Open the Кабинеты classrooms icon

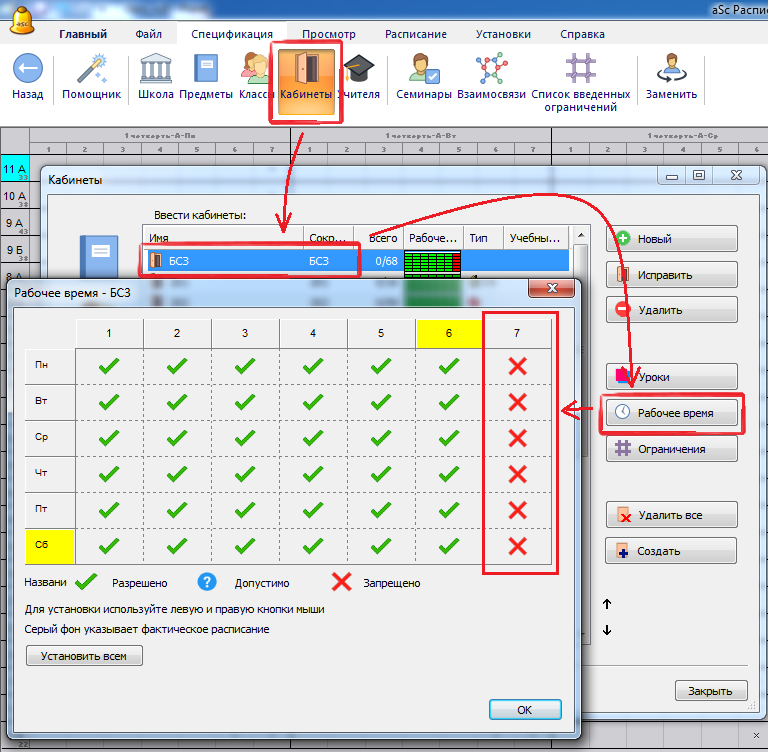coord(306,72)
